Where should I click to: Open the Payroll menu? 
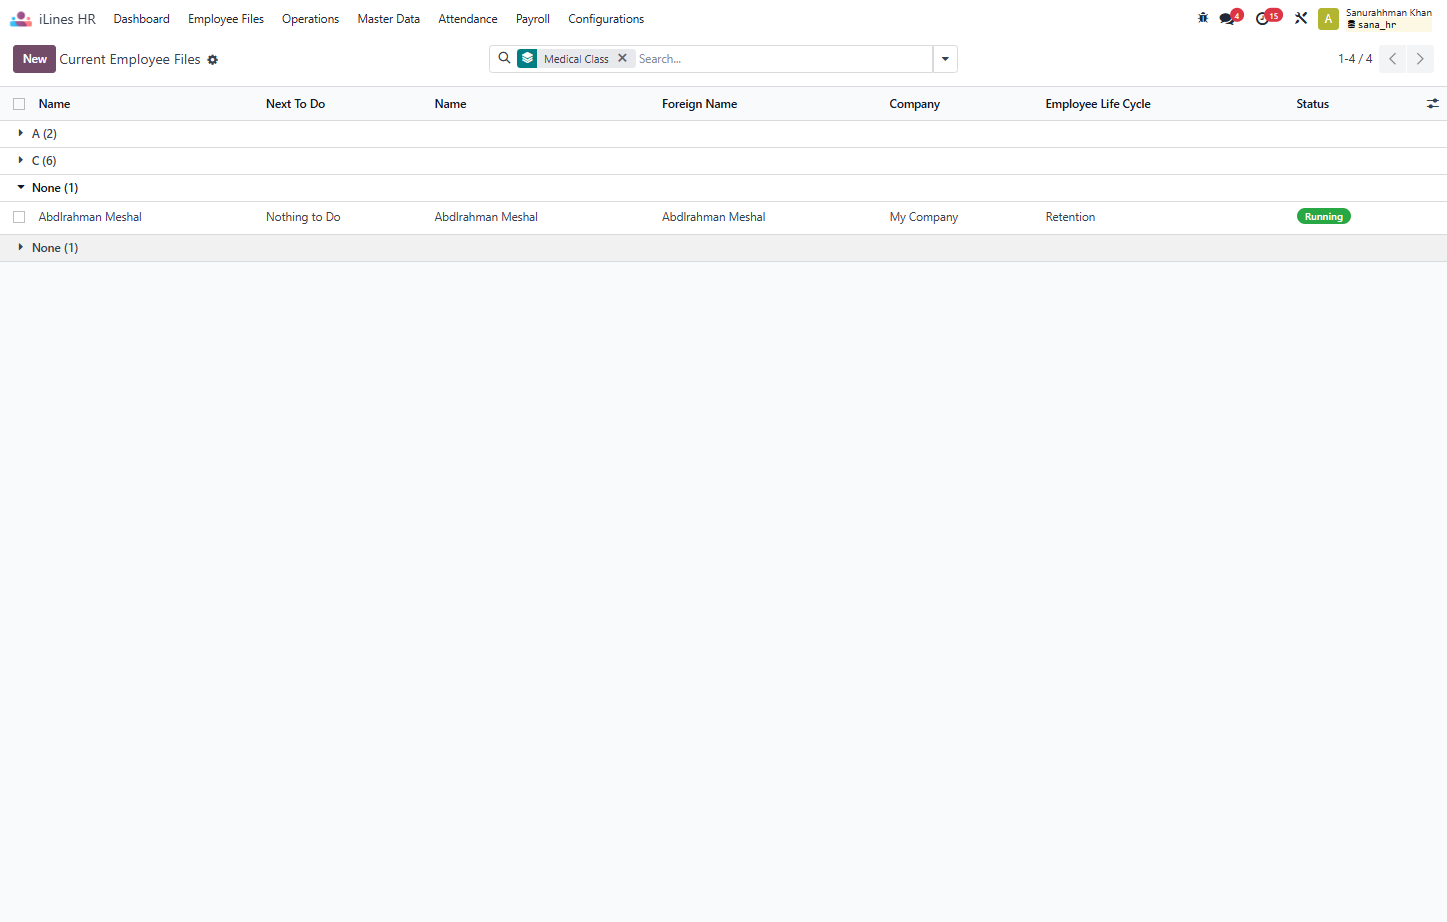pyautogui.click(x=533, y=19)
